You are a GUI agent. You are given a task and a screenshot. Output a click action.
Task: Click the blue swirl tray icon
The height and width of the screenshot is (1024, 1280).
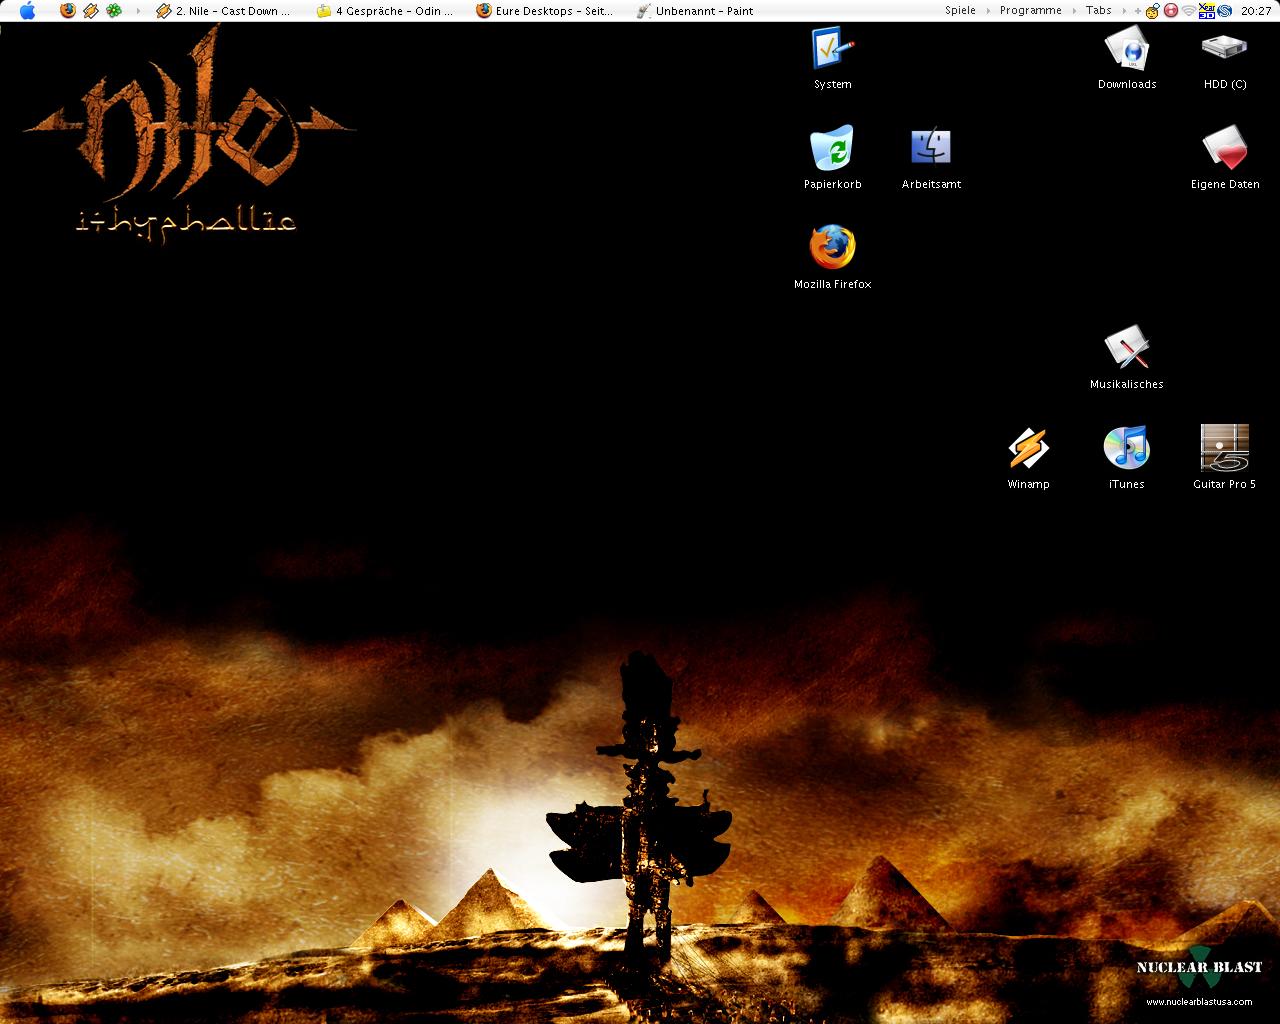(x=1224, y=11)
